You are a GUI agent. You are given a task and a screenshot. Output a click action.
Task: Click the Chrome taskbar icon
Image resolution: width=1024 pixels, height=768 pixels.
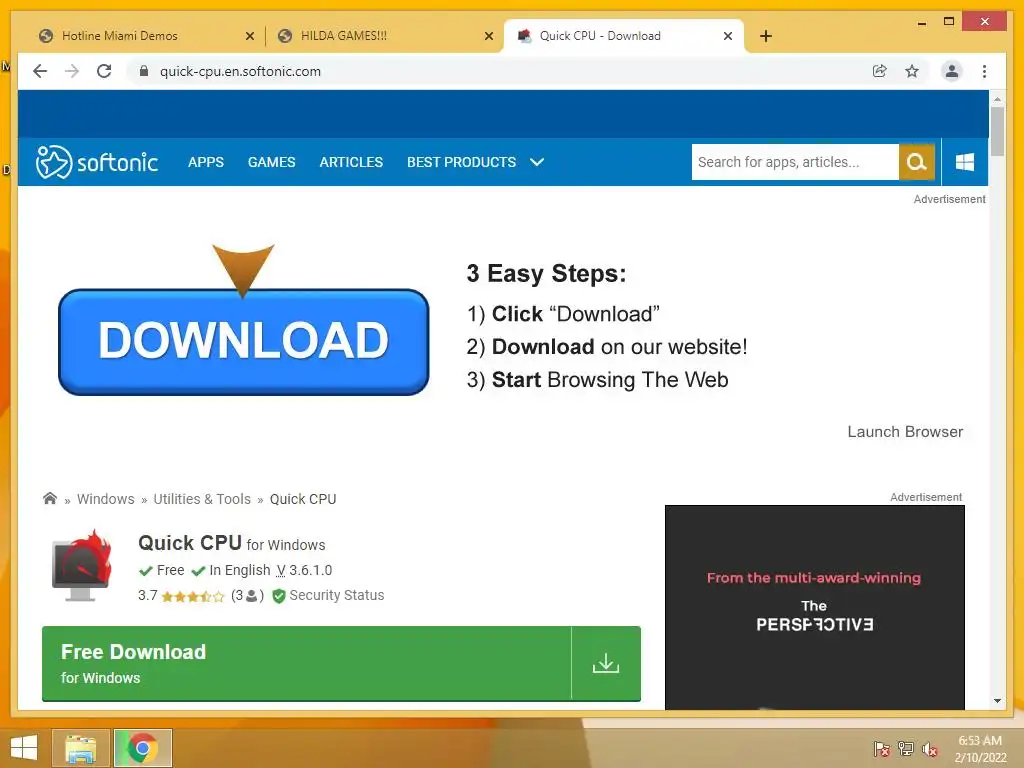pos(143,748)
